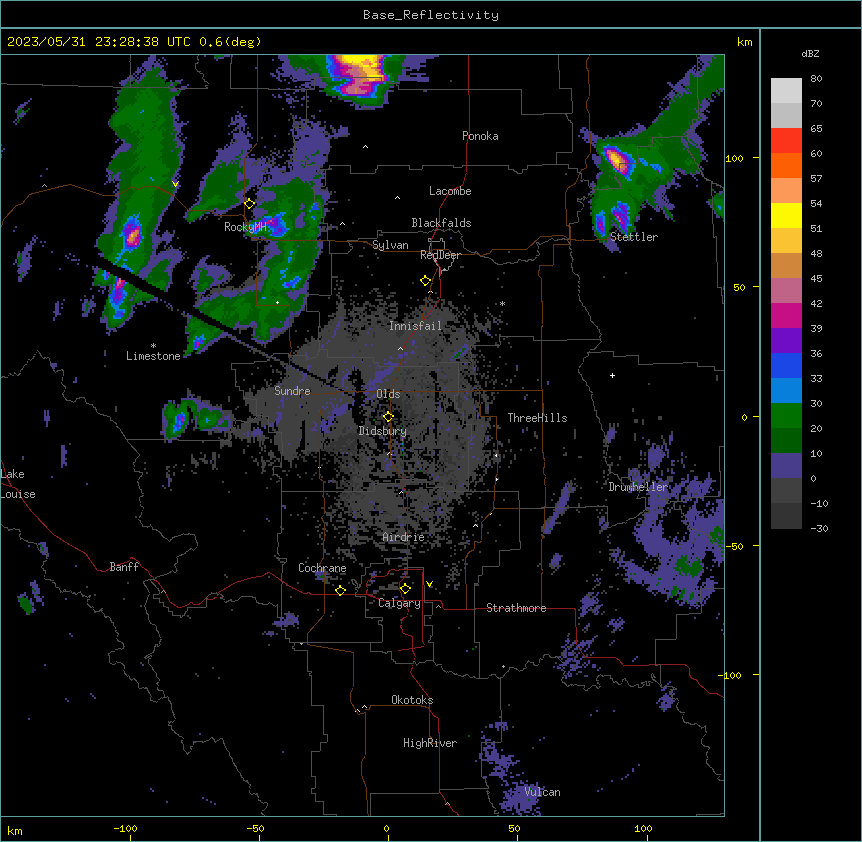
Task: Click the white plus marker northeast of ThreeHills
Action: (612, 375)
